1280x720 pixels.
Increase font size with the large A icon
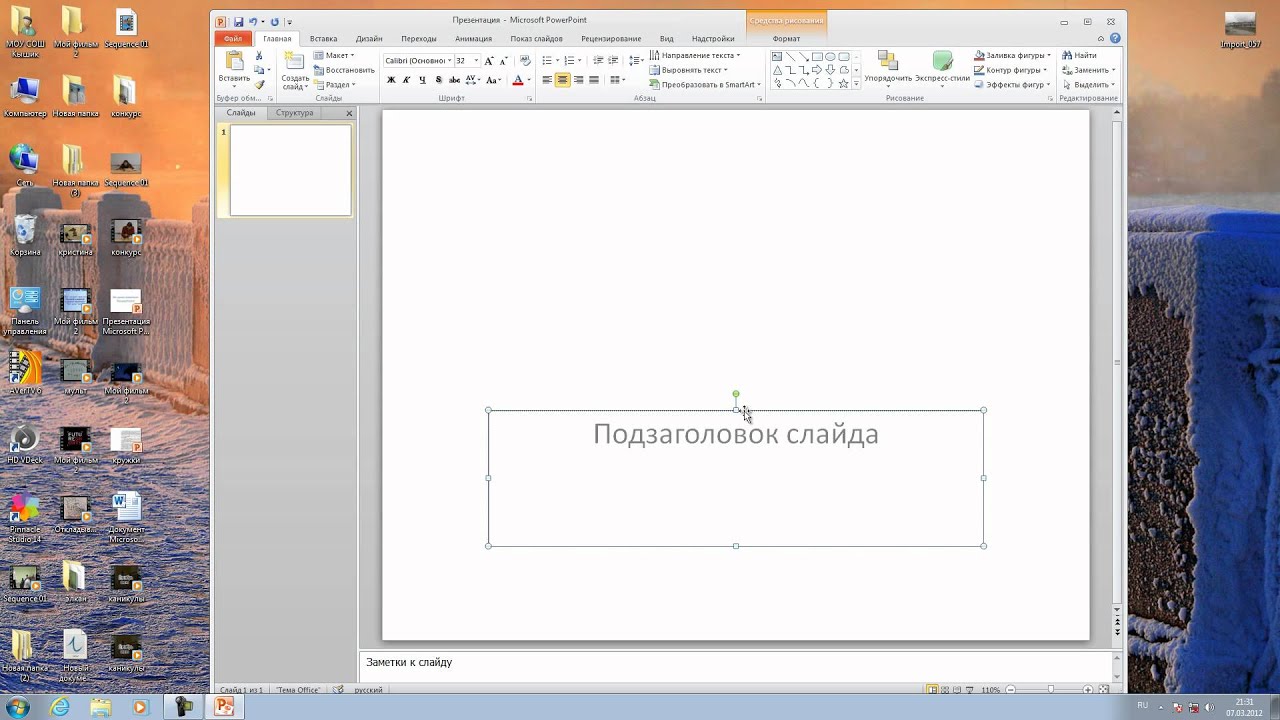tap(489, 61)
